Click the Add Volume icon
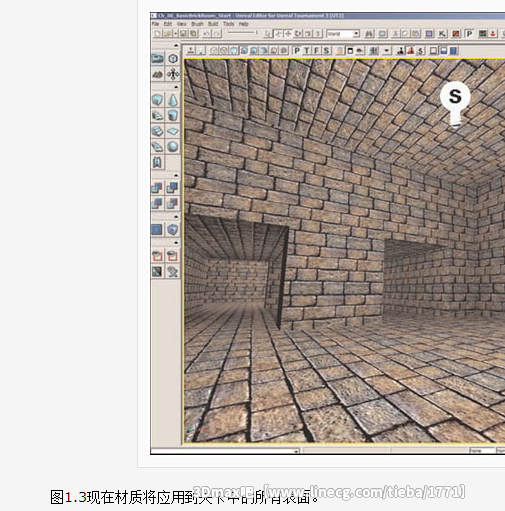The image size is (505, 511). [173, 229]
